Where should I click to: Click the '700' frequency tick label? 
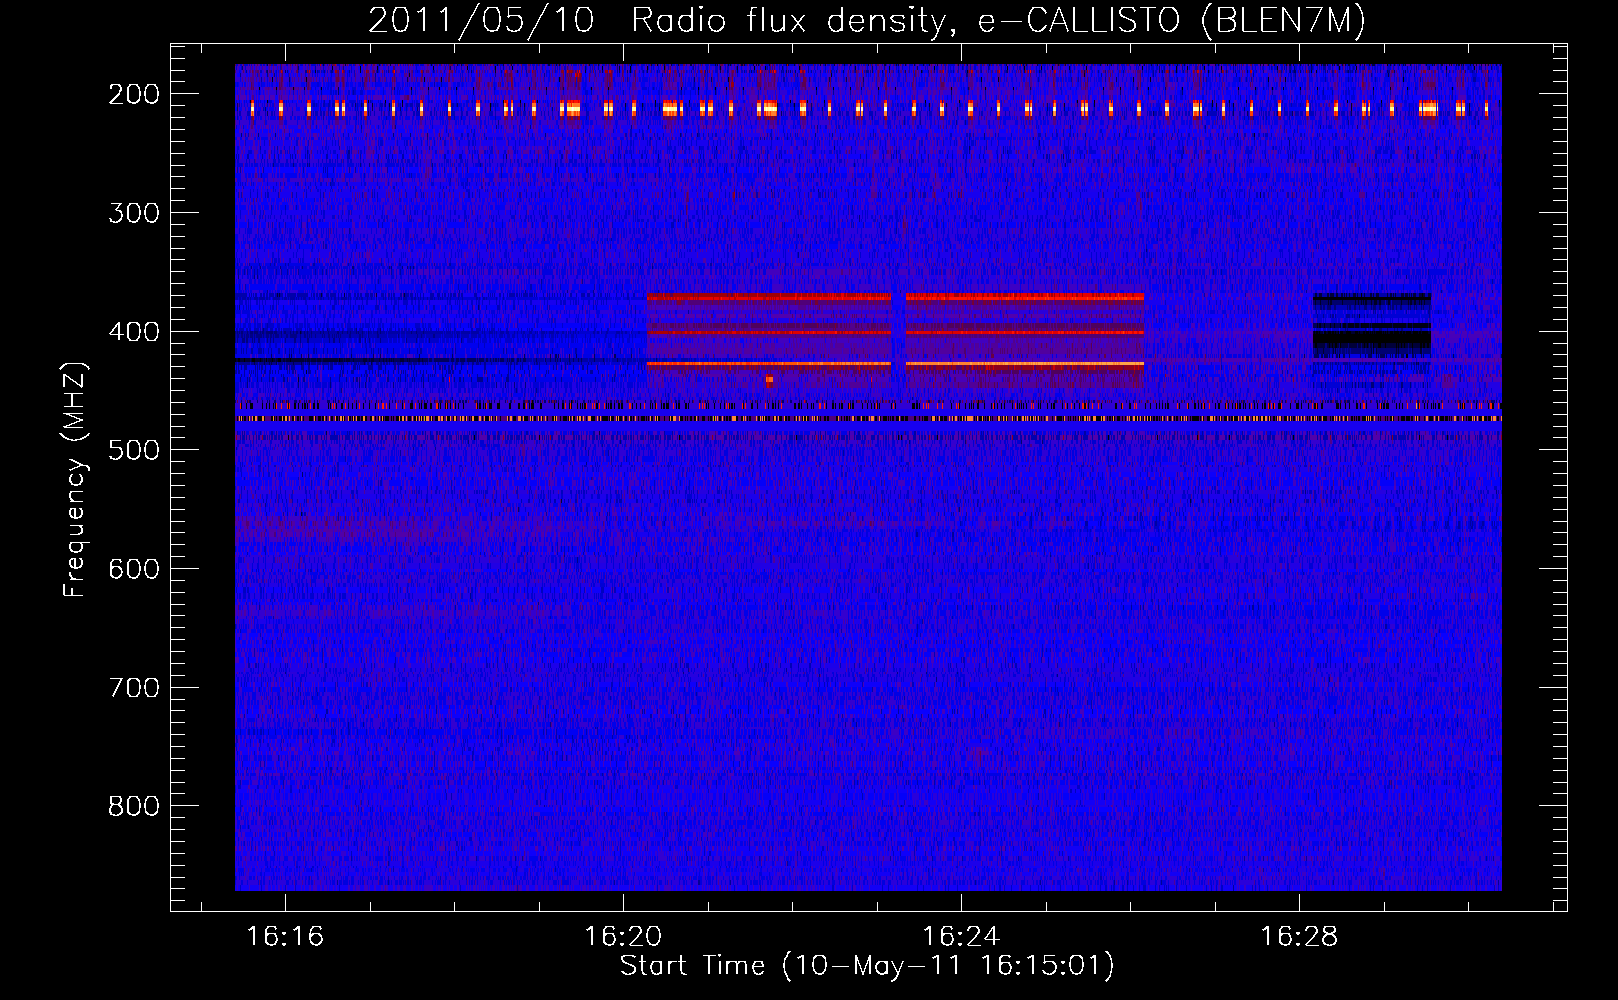click(x=133, y=688)
